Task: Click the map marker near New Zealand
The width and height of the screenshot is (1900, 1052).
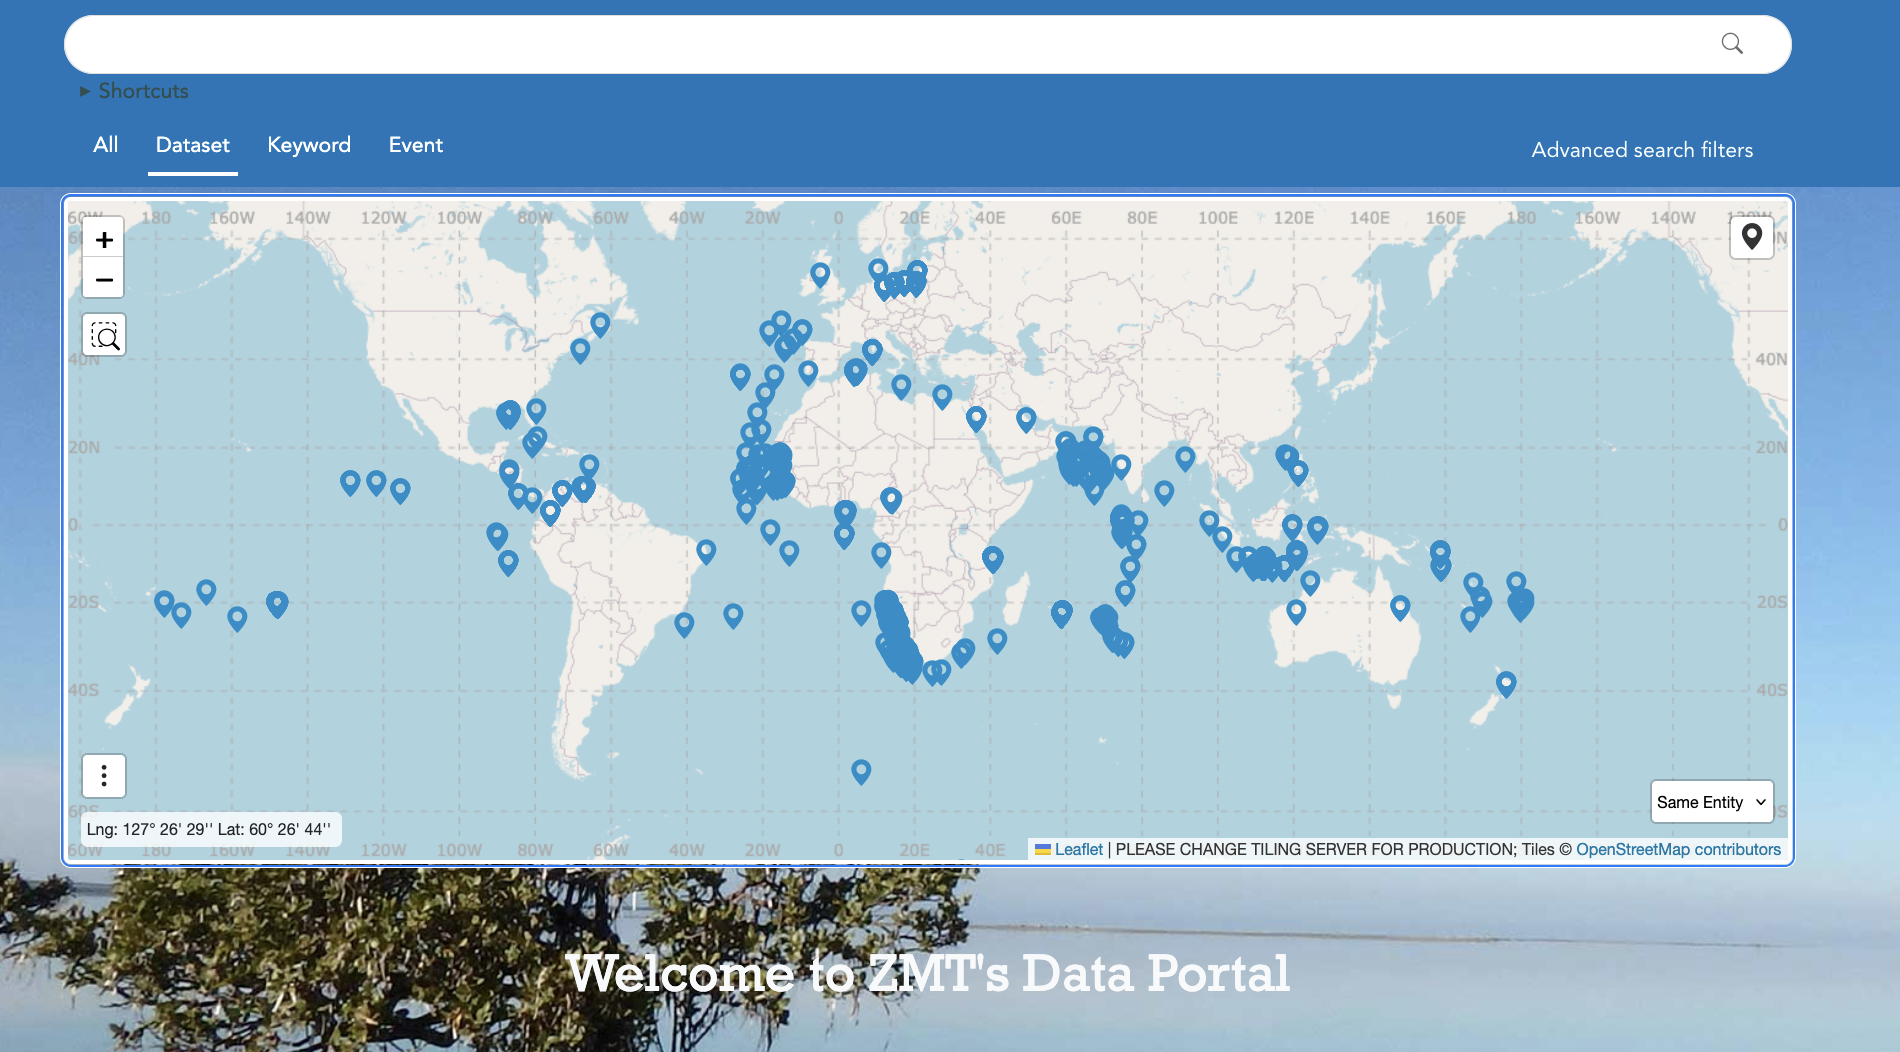Action: [1506, 683]
